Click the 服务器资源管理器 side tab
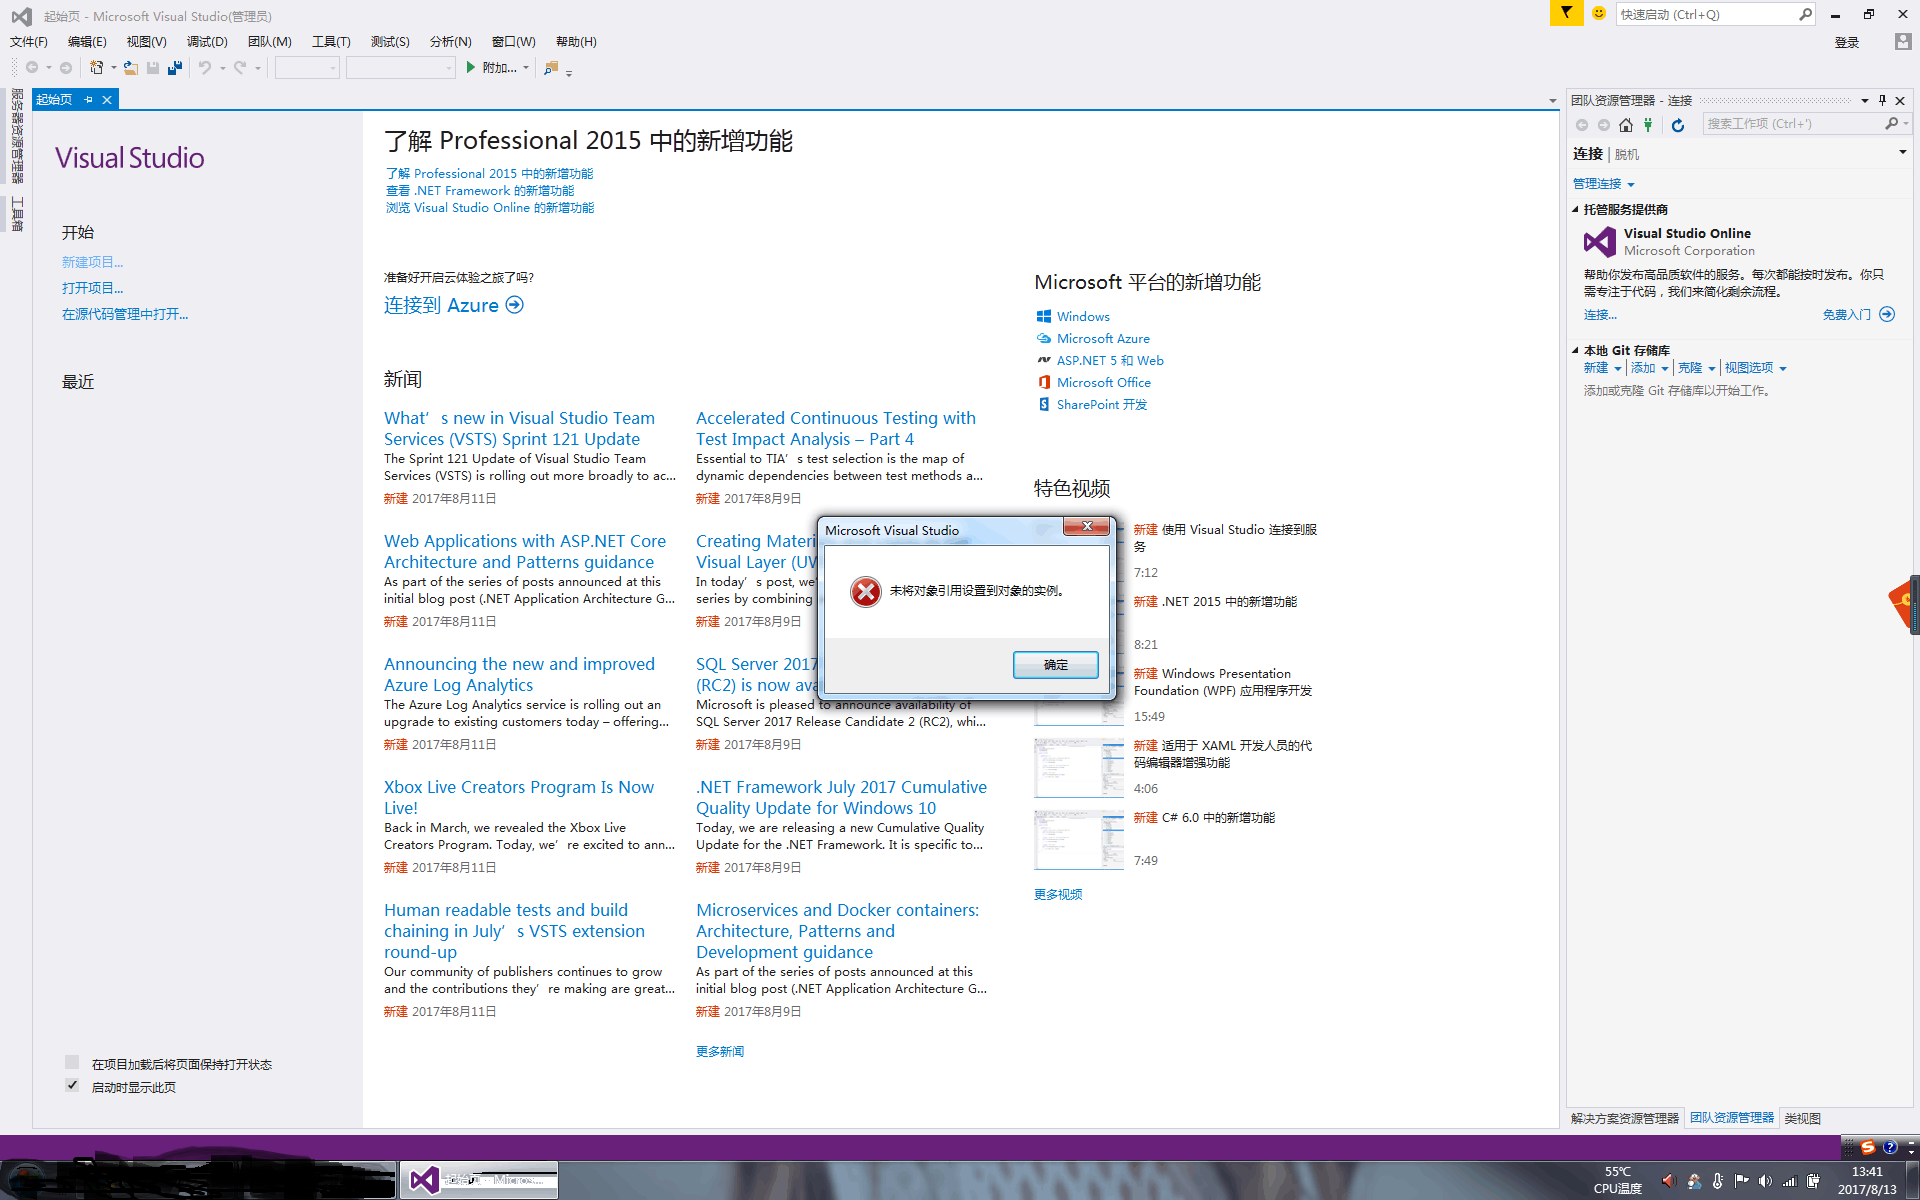1920x1200 pixels. [17, 136]
